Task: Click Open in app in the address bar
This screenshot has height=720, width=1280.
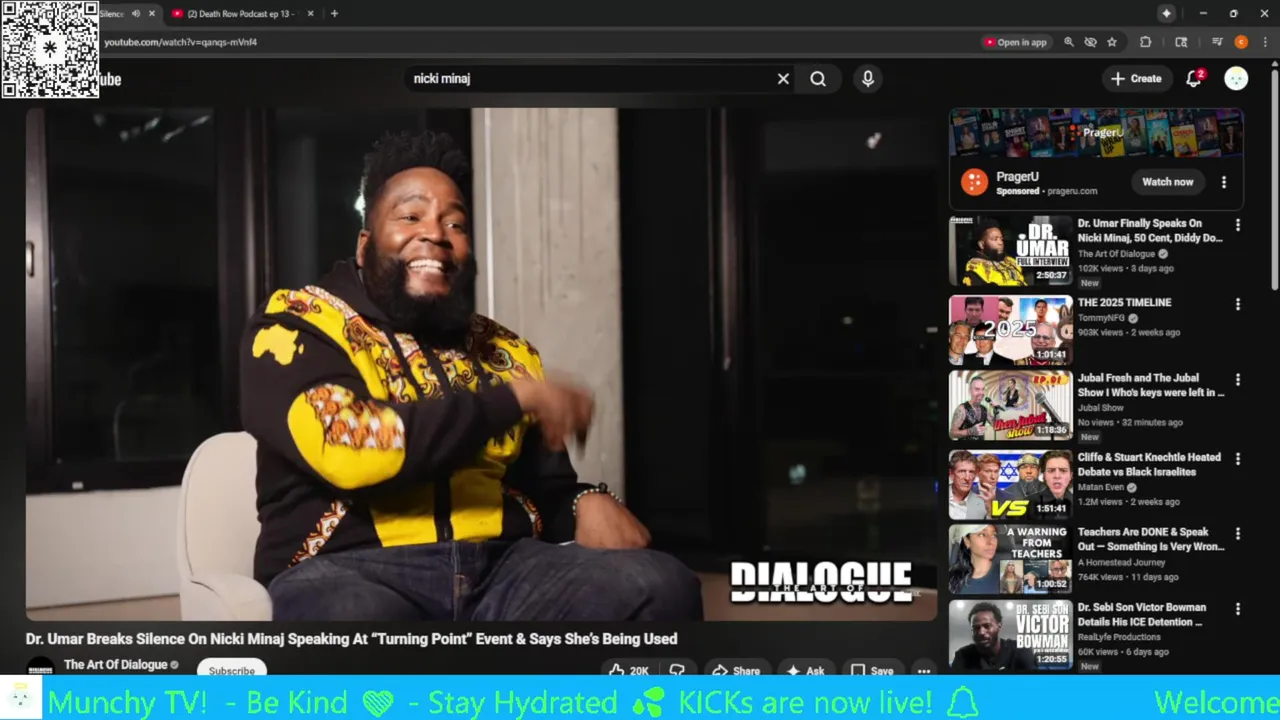Action: click(1015, 42)
